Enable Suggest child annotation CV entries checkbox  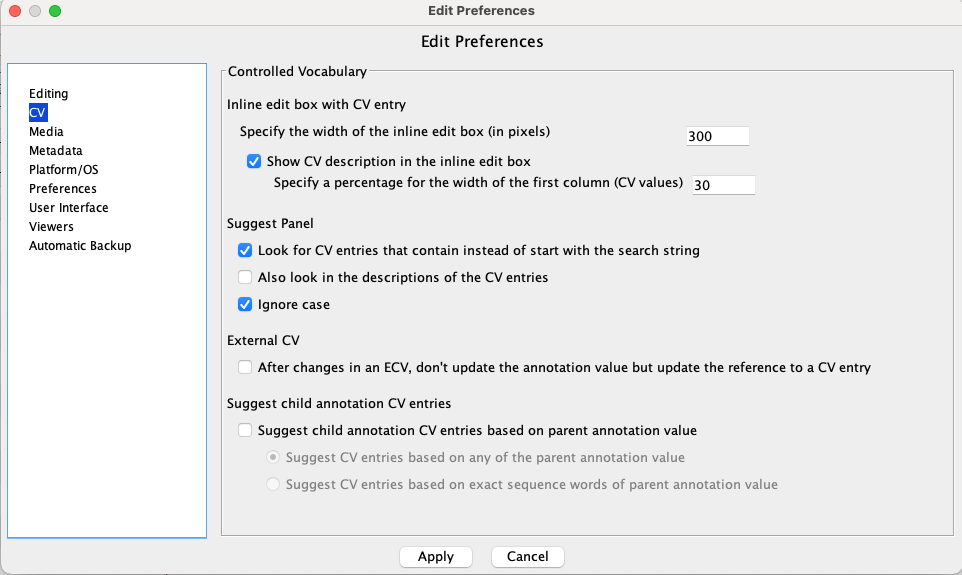click(x=245, y=430)
